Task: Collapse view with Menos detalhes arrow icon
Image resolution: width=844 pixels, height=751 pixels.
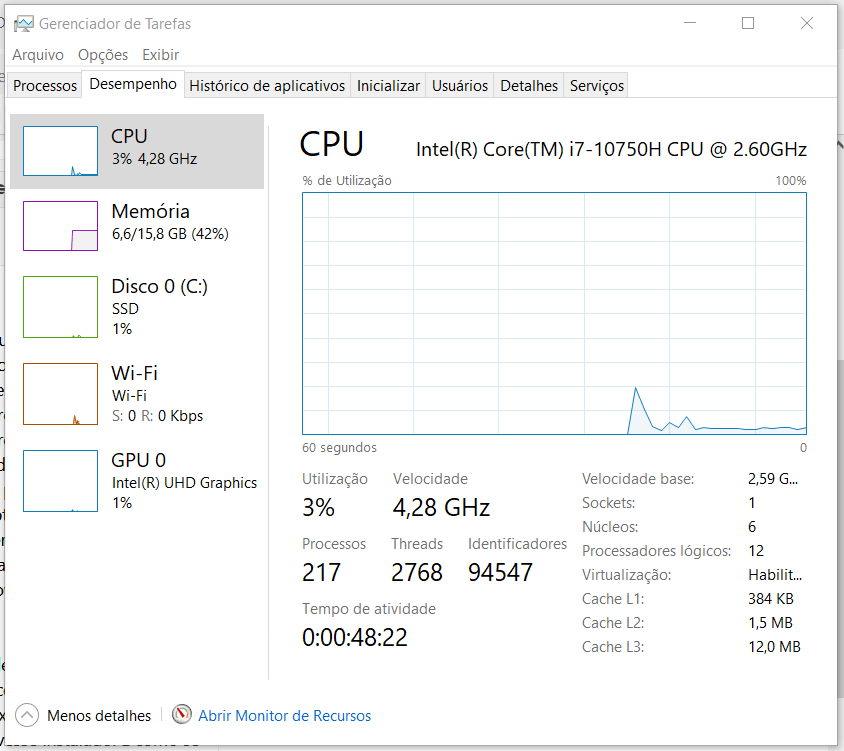Action: (x=27, y=715)
